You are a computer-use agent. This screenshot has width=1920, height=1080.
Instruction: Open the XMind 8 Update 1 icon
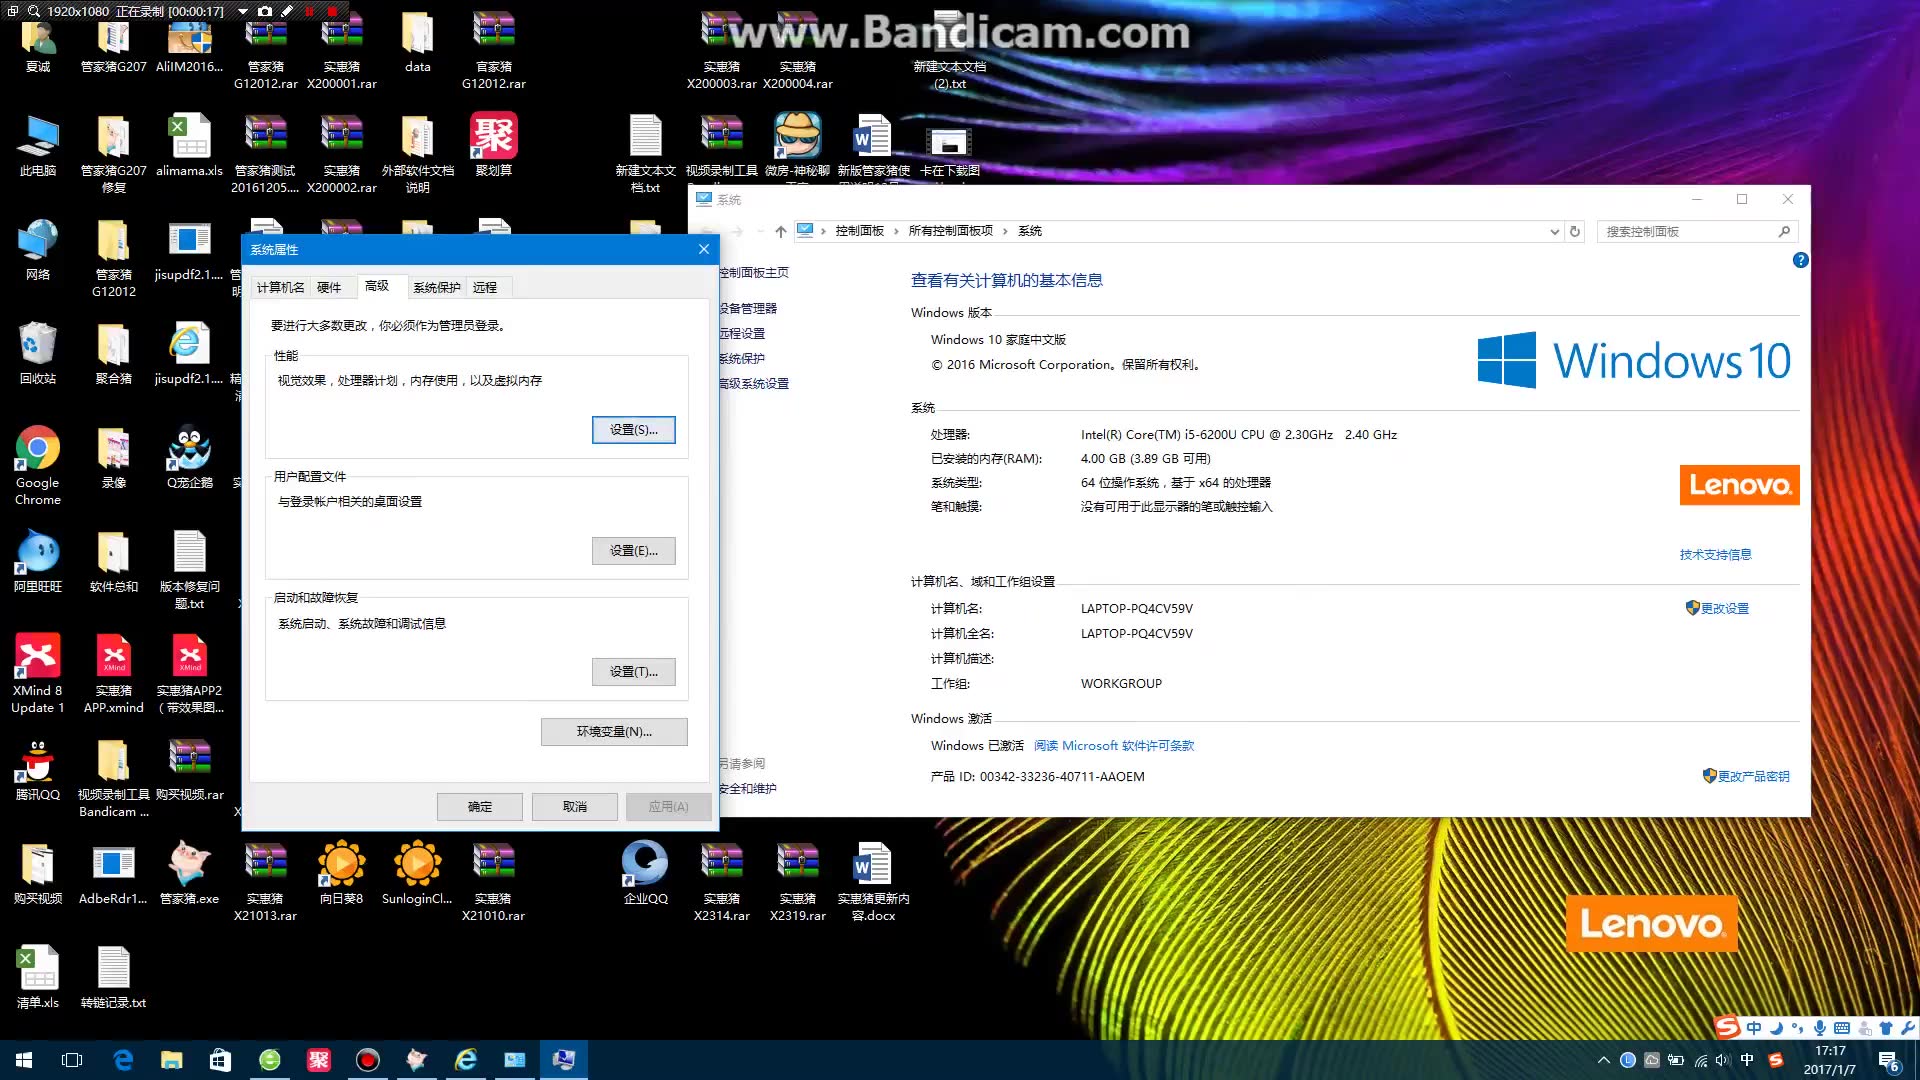click(x=37, y=673)
